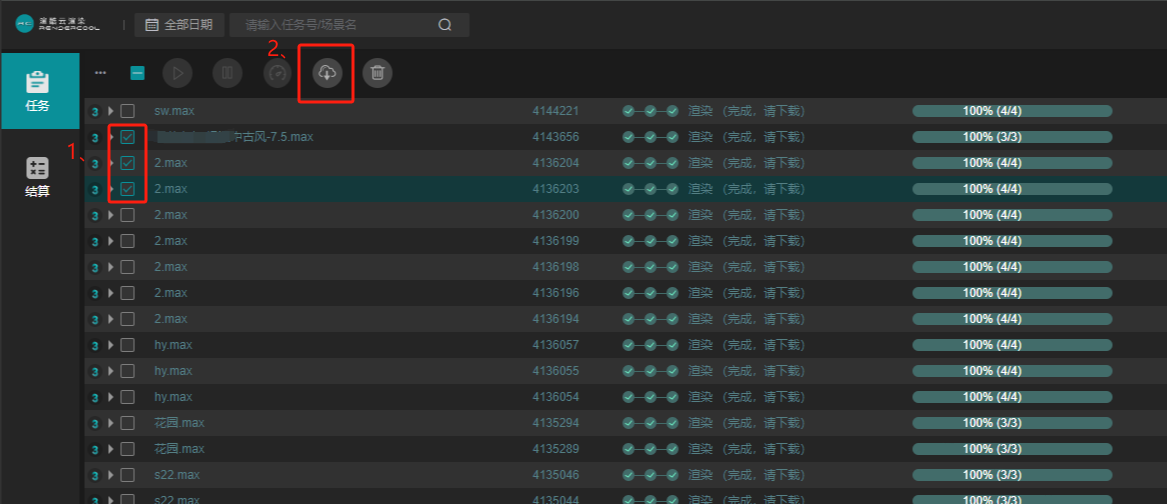Uncheck the checkbox for task 4136204

click(128, 163)
